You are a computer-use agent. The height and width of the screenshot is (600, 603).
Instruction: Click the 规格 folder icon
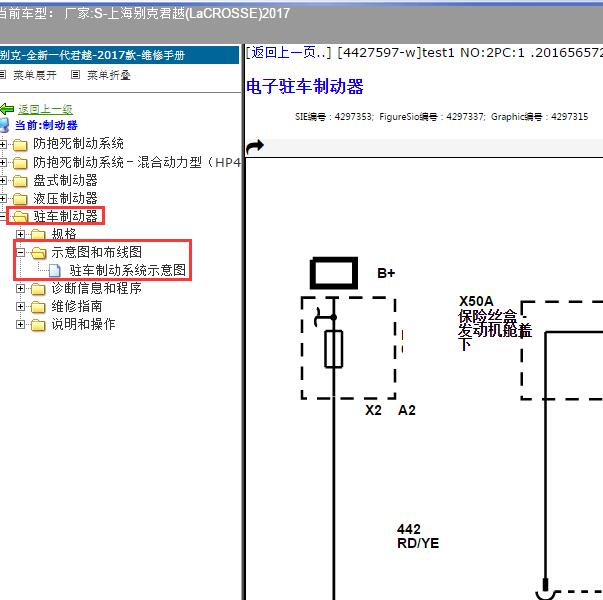pos(38,235)
